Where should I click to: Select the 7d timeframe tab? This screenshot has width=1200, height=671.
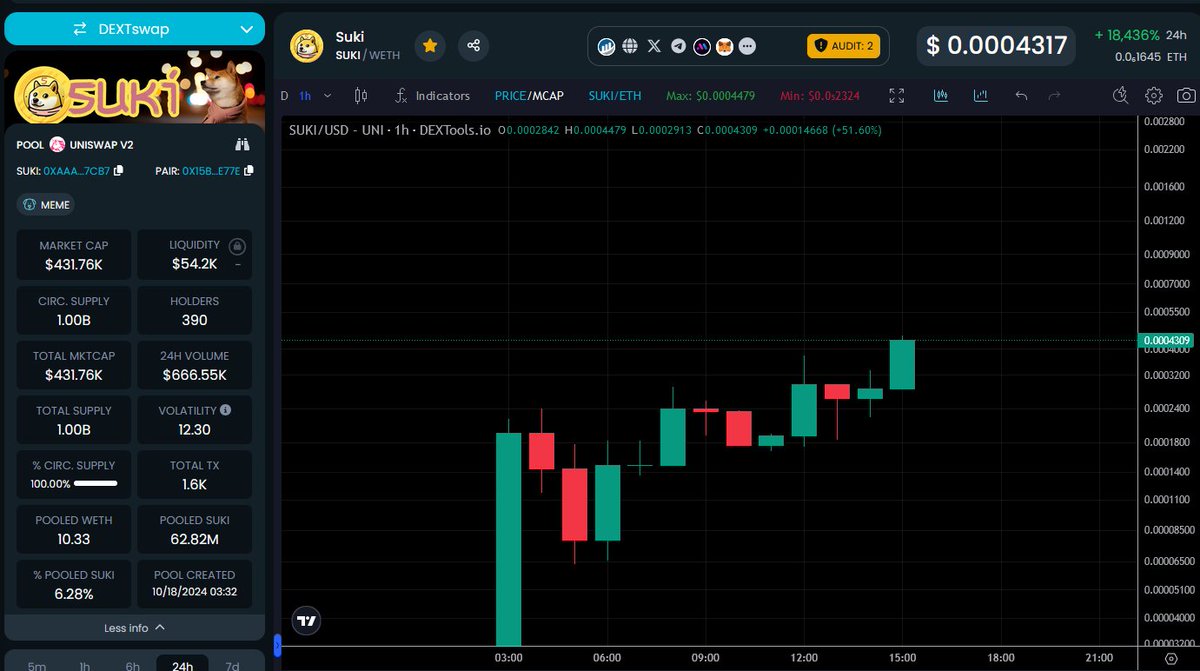[x=232, y=664]
